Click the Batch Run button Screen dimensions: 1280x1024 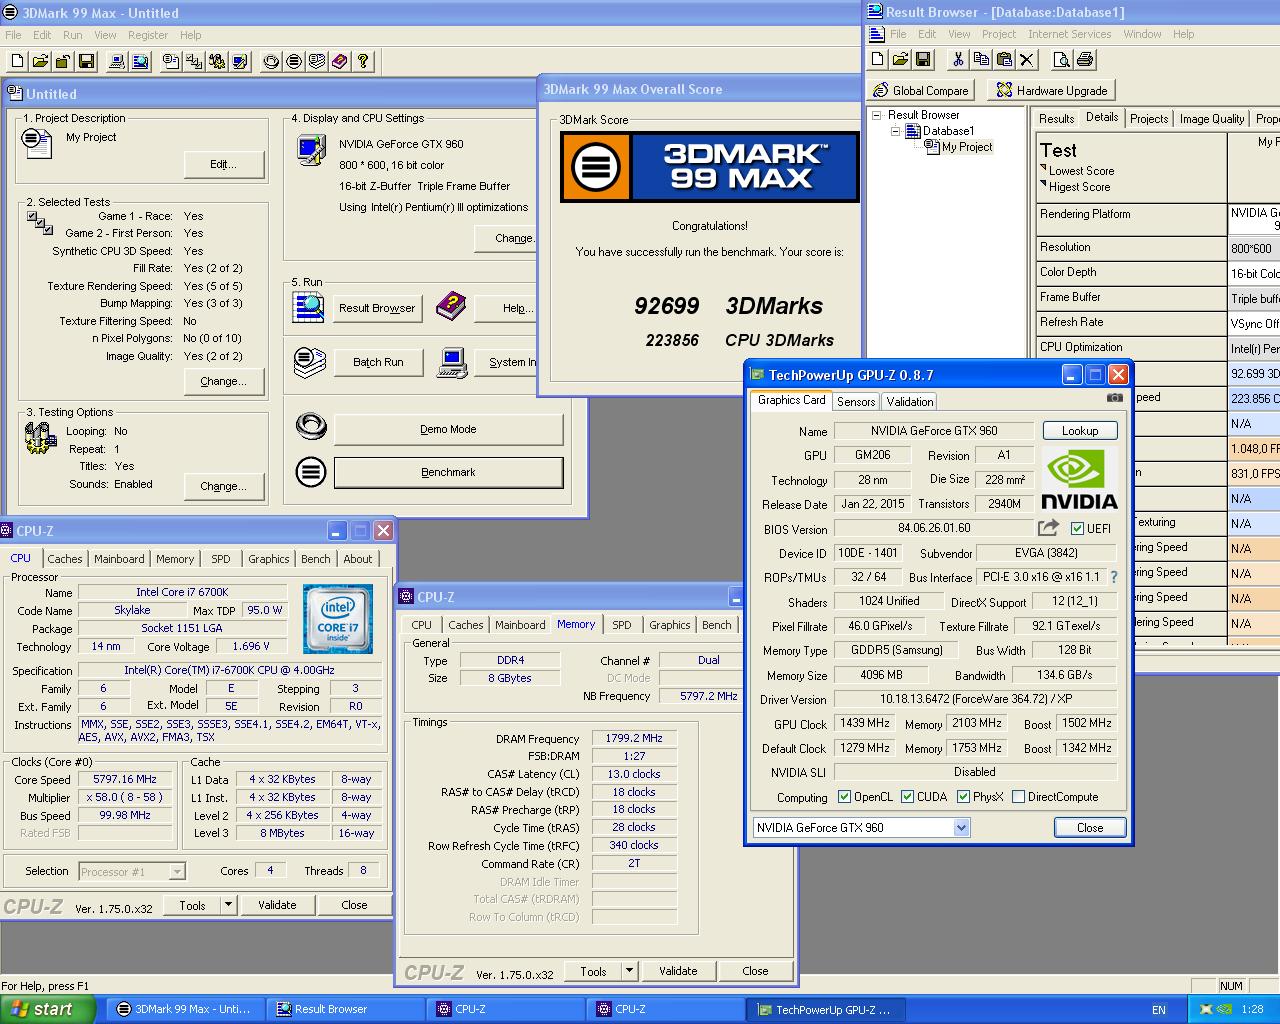pyautogui.click(x=378, y=362)
